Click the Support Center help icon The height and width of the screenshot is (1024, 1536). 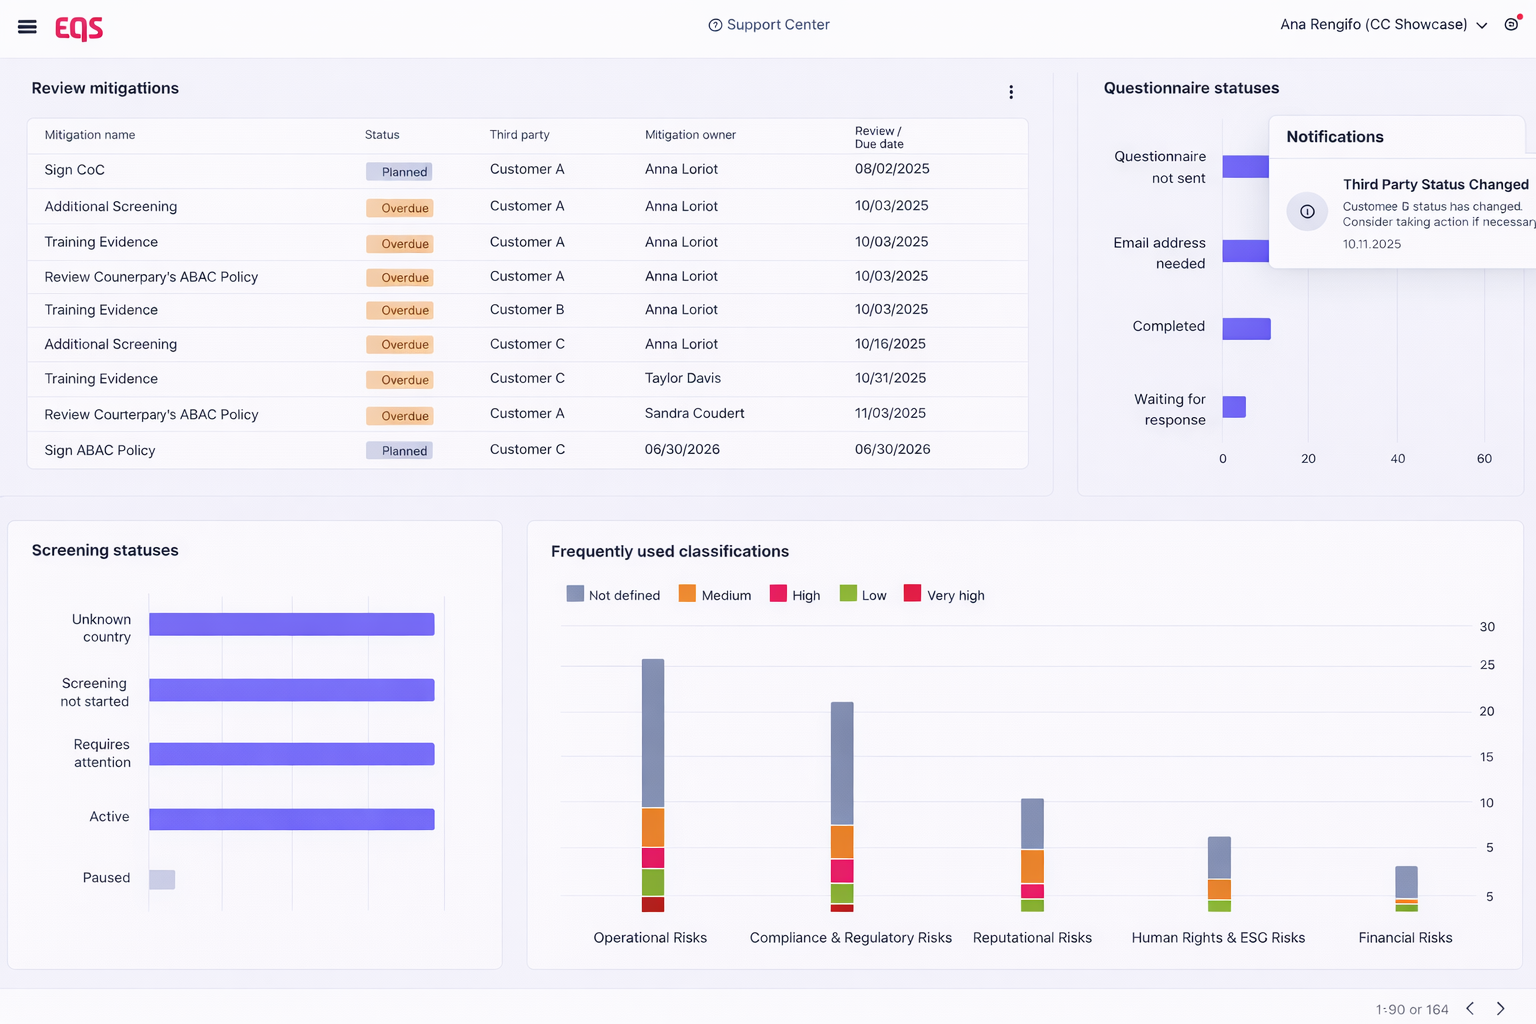coord(715,25)
